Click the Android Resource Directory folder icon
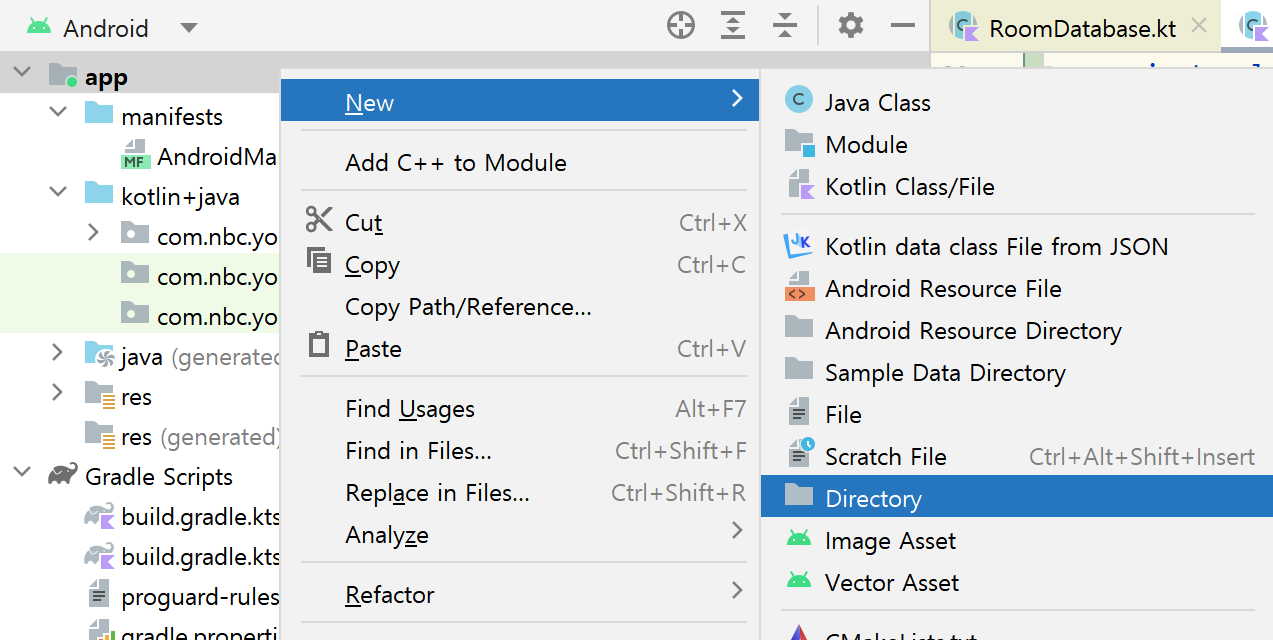1273x640 pixels. click(799, 328)
